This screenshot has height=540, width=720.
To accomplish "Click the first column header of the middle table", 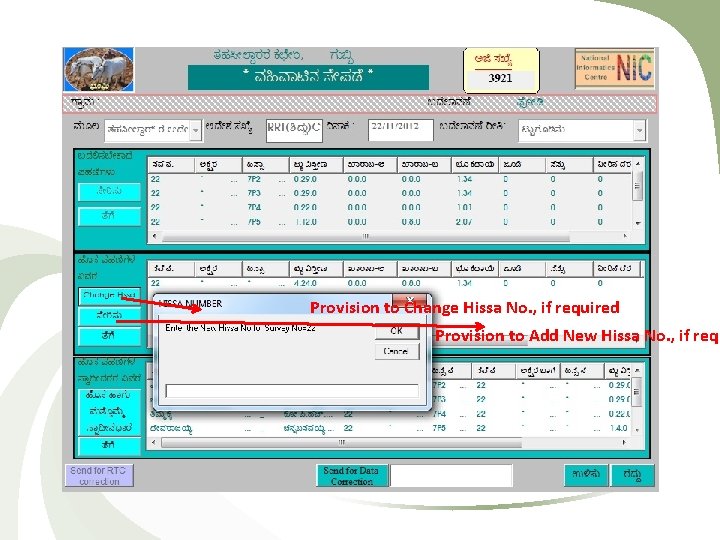I will [x=171, y=269].
